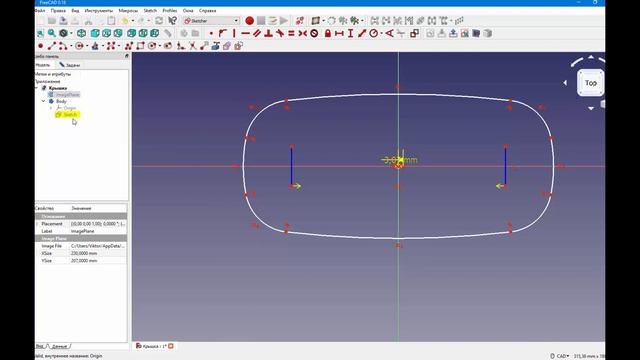Select the slot tool
This screenshot has width=640, height=360.
pyautogui.click(x=168, y=46)
